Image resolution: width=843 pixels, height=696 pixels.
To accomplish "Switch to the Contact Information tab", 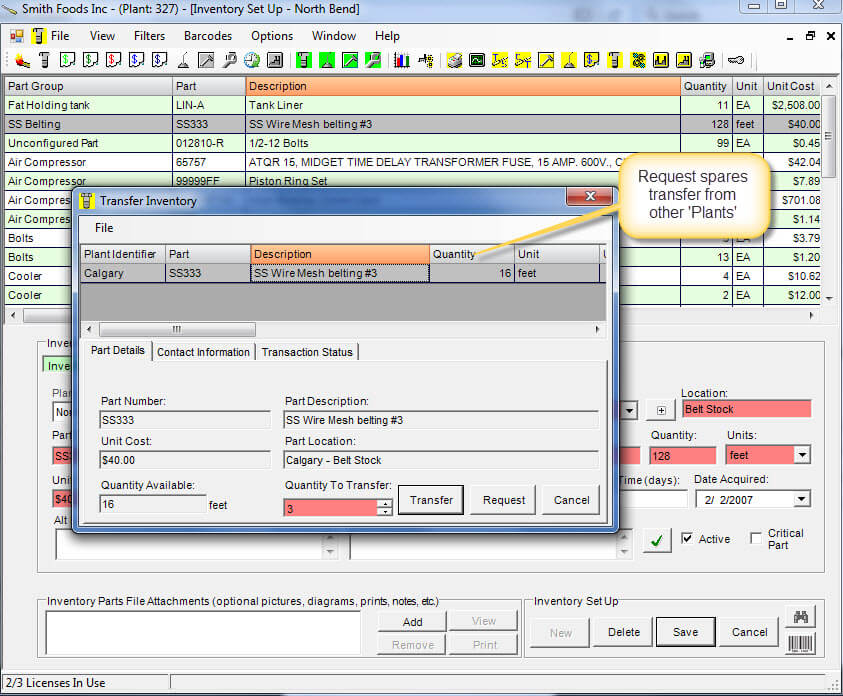I will tap(203, 352).
